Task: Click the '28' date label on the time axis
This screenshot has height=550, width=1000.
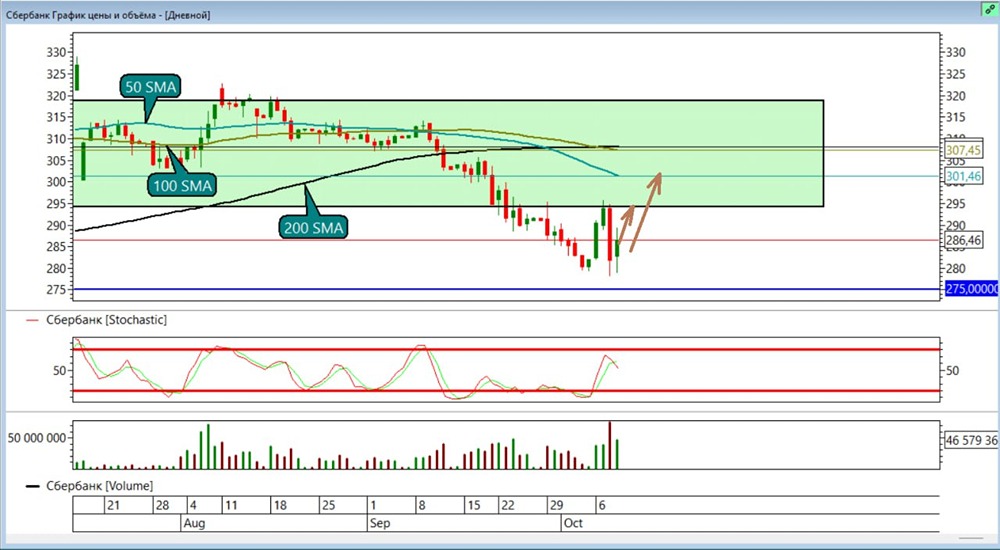Action: tap(162, 505)
